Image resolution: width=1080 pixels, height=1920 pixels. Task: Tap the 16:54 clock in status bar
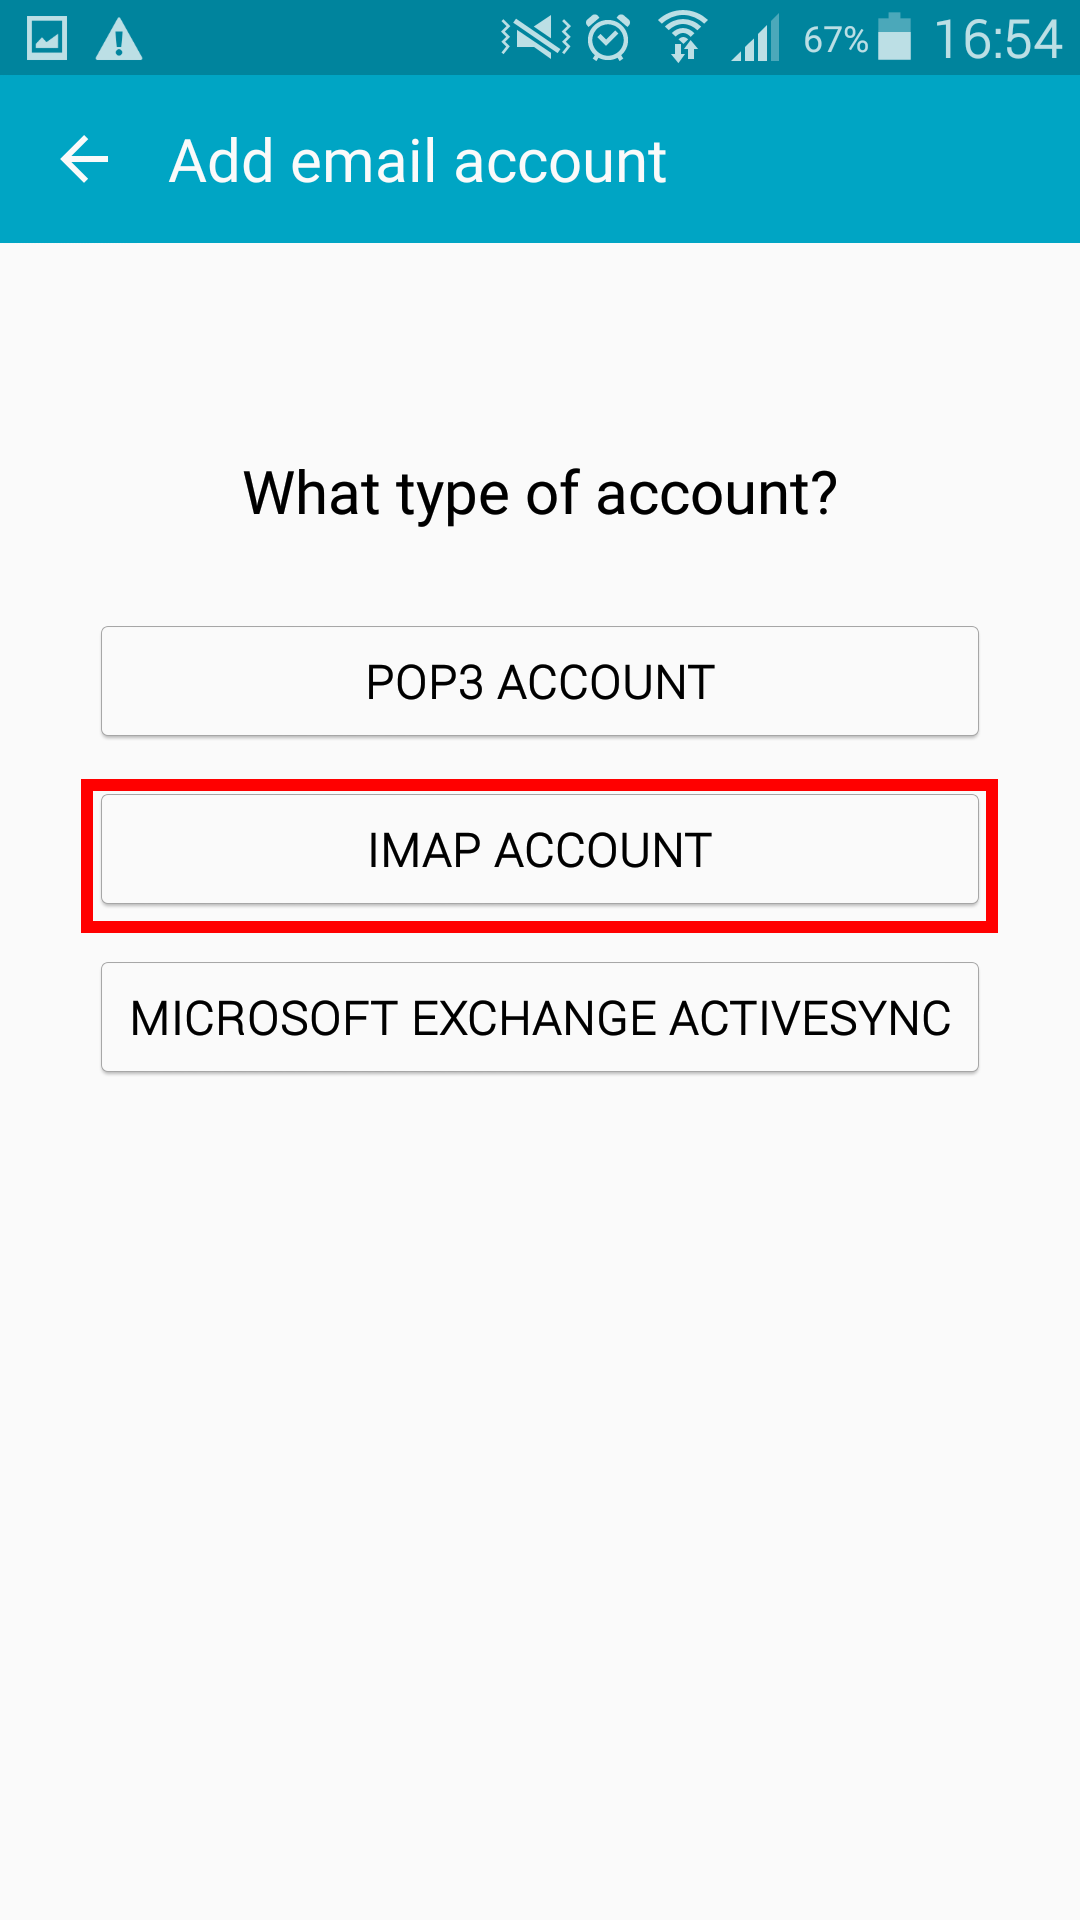[x=997, y=40]
